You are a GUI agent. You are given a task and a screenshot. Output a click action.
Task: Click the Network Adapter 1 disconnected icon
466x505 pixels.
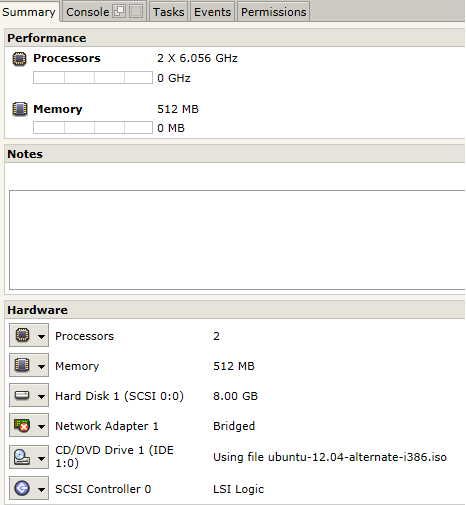[x=22, y=425]
